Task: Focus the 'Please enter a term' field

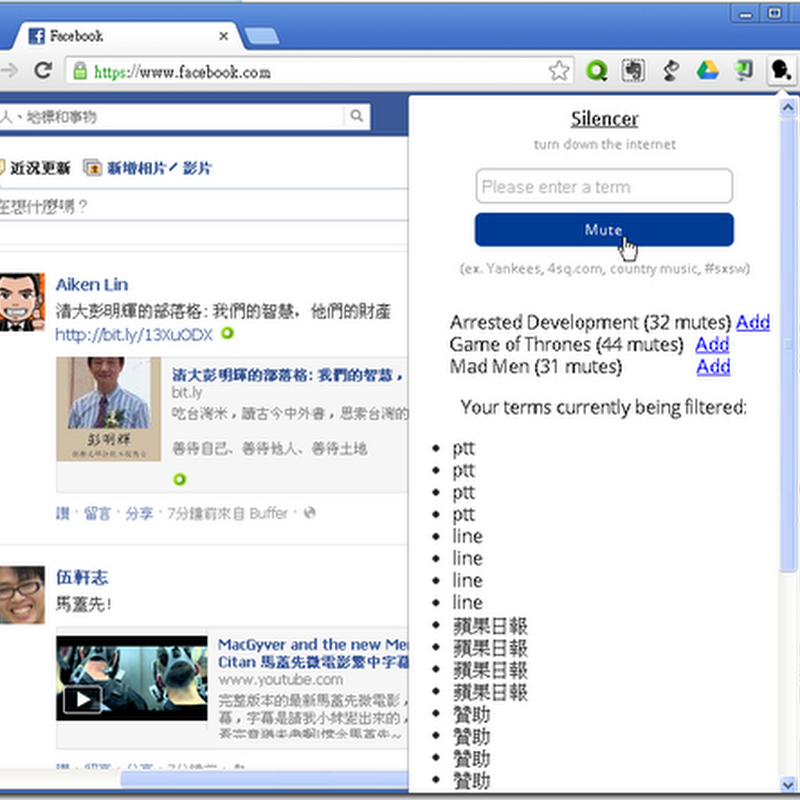Action: 604,186
